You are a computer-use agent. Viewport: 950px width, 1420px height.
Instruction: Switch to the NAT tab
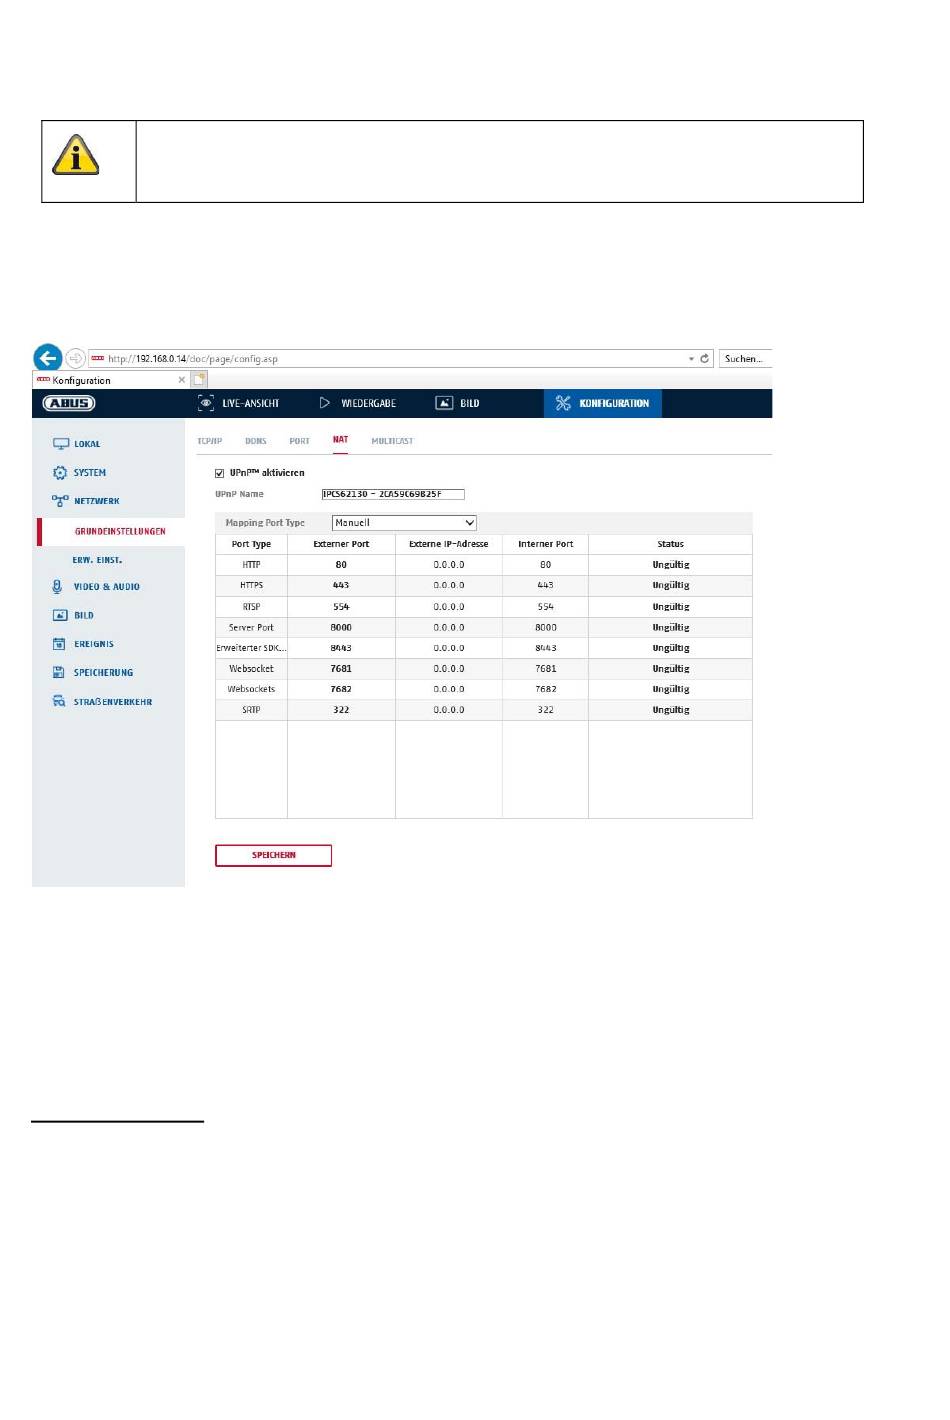coord(341,440)
